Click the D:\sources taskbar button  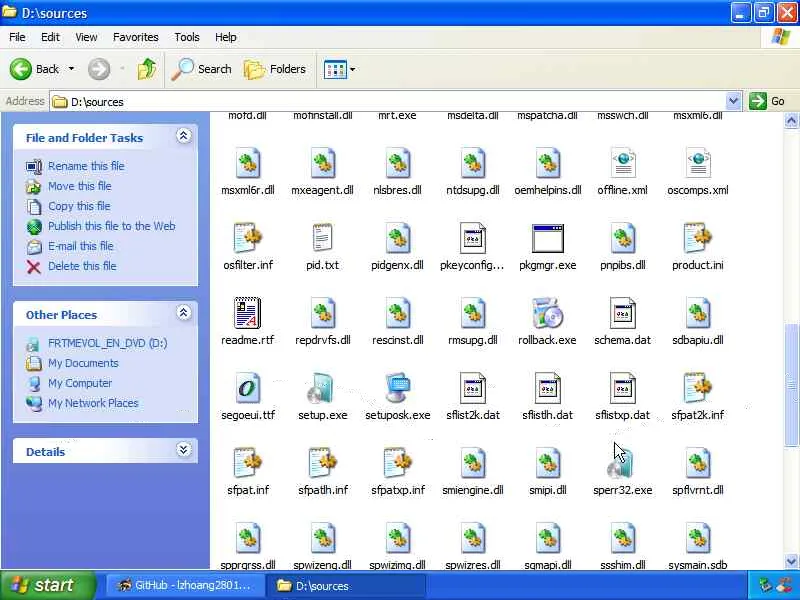(346, 585)
